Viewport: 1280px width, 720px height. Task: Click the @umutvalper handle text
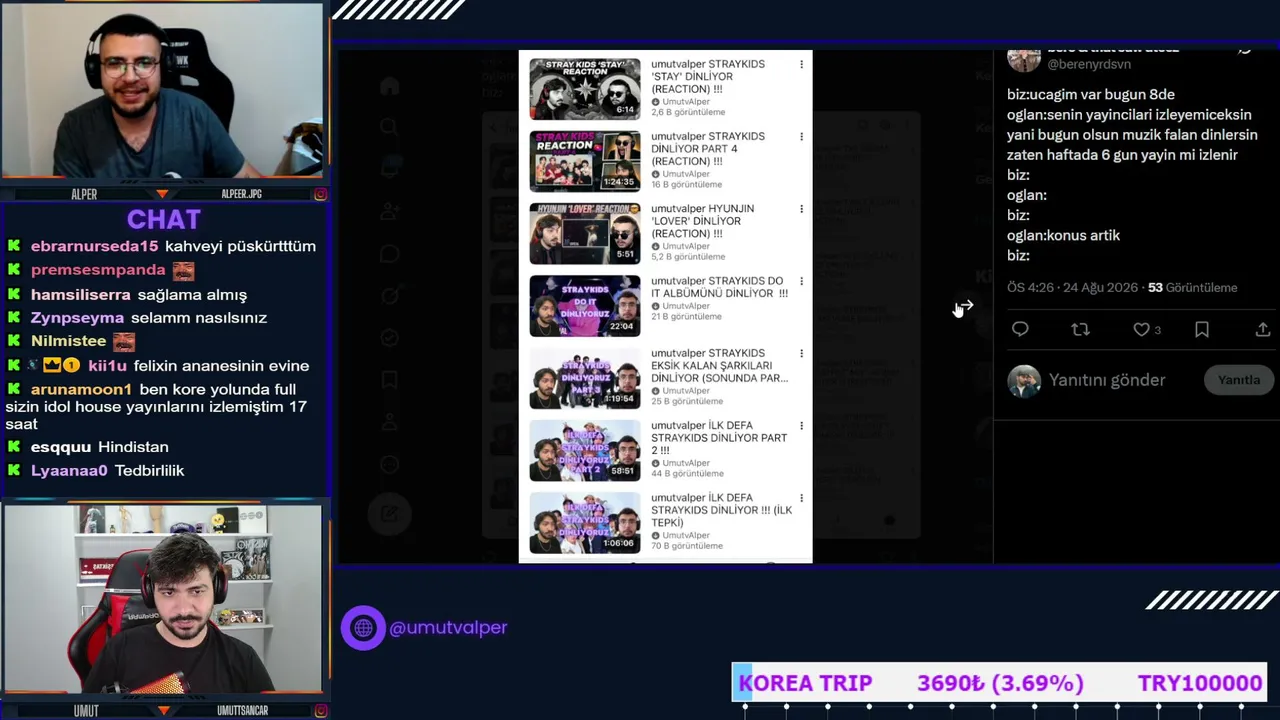(x=448, y=628)
